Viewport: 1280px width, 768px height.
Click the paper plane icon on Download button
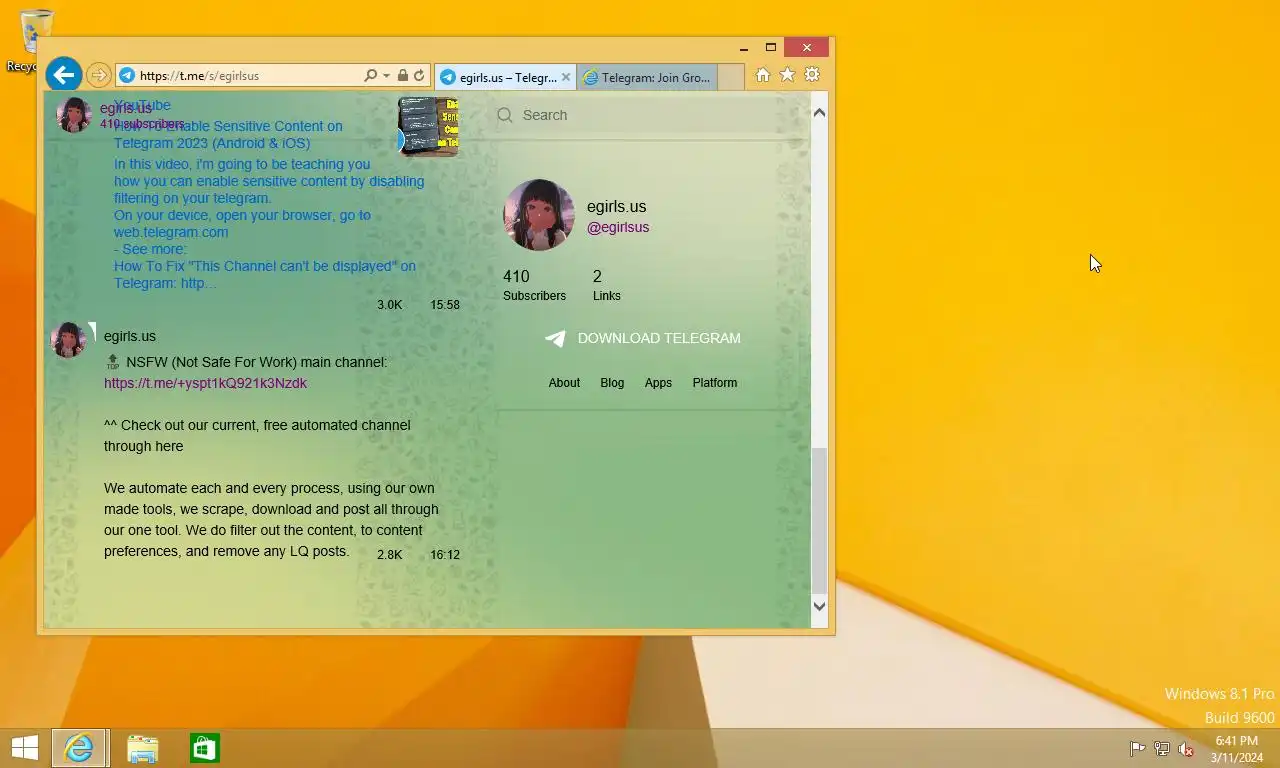click(555, 338)
